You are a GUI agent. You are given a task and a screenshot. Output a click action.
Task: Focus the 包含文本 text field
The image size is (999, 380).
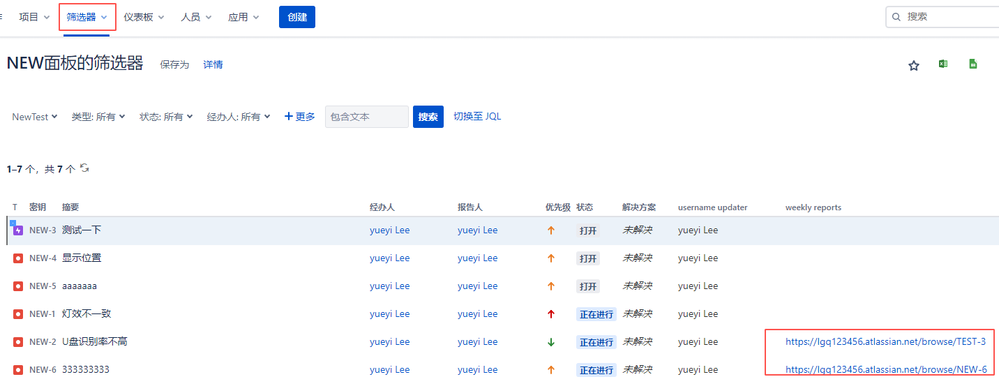click(x=367, y=117)
